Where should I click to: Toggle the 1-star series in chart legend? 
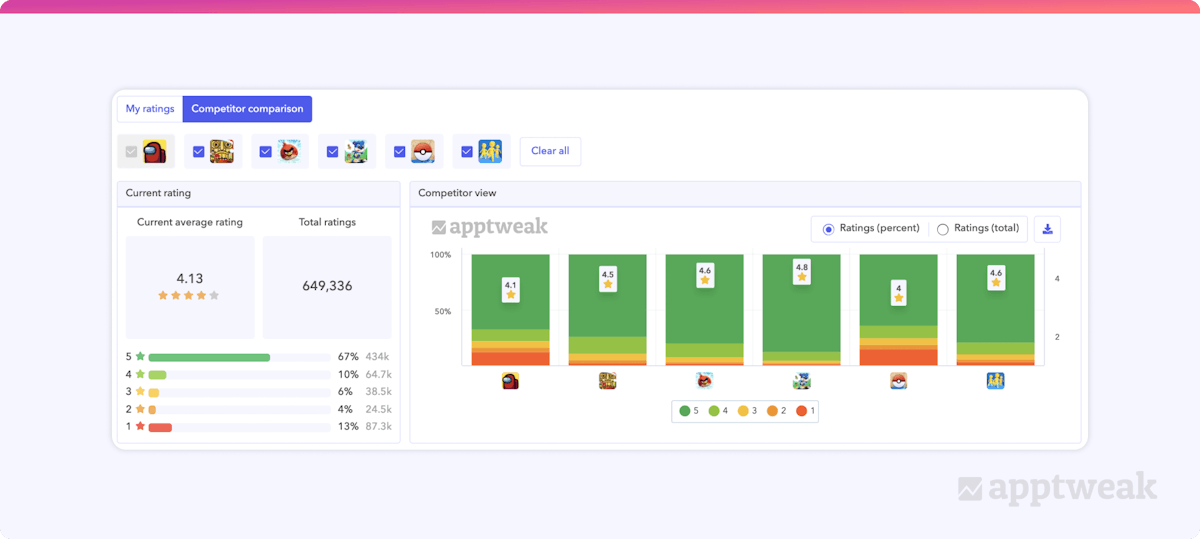(x=803, y=411)
